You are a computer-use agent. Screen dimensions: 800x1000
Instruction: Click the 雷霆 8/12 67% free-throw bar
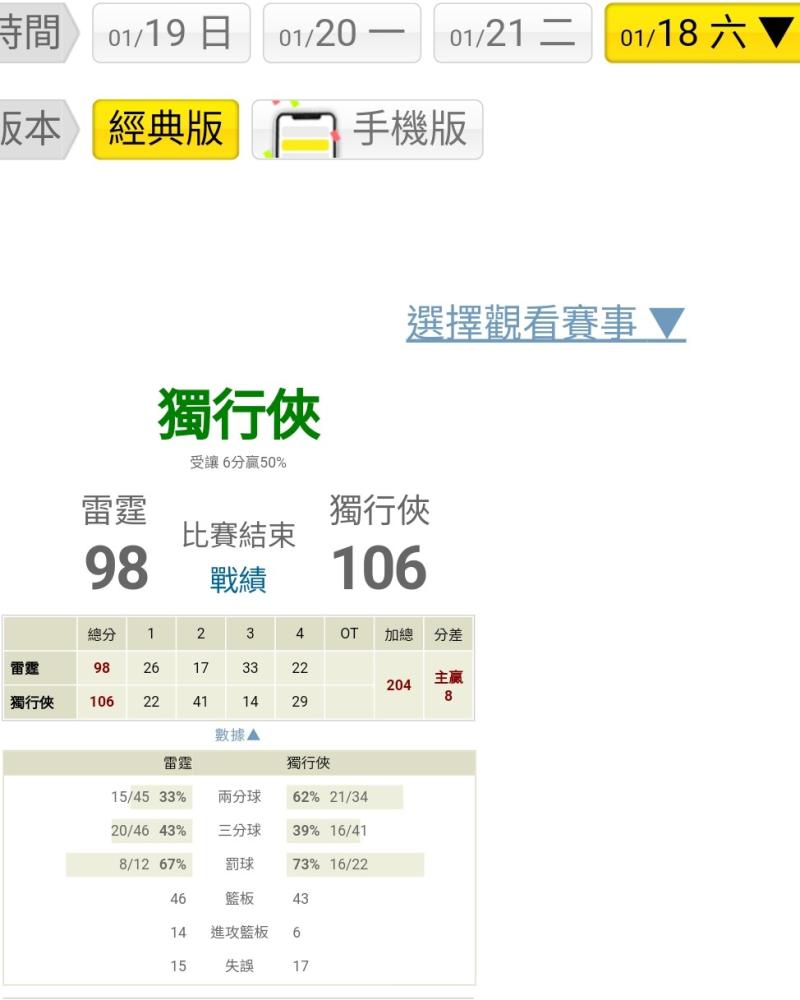pos(130,864)
